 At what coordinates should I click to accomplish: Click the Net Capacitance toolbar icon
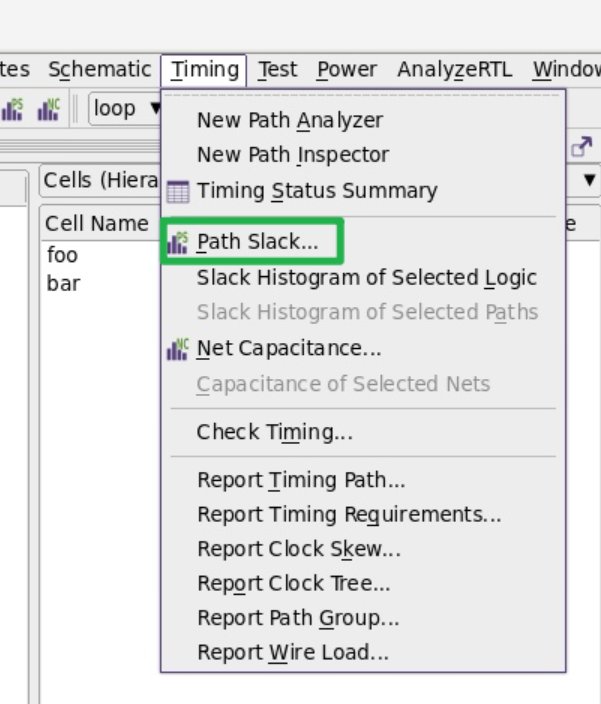(x=48, y=110)
